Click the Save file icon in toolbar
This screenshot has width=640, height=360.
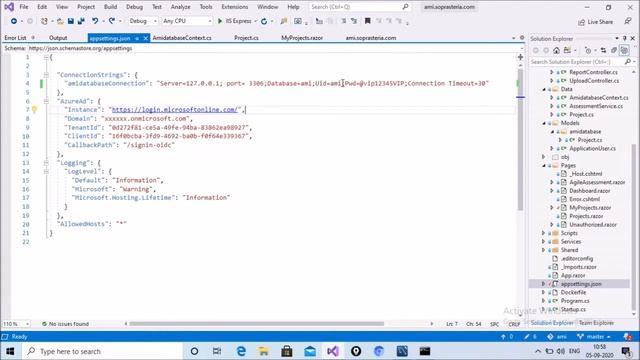[71, 21]
